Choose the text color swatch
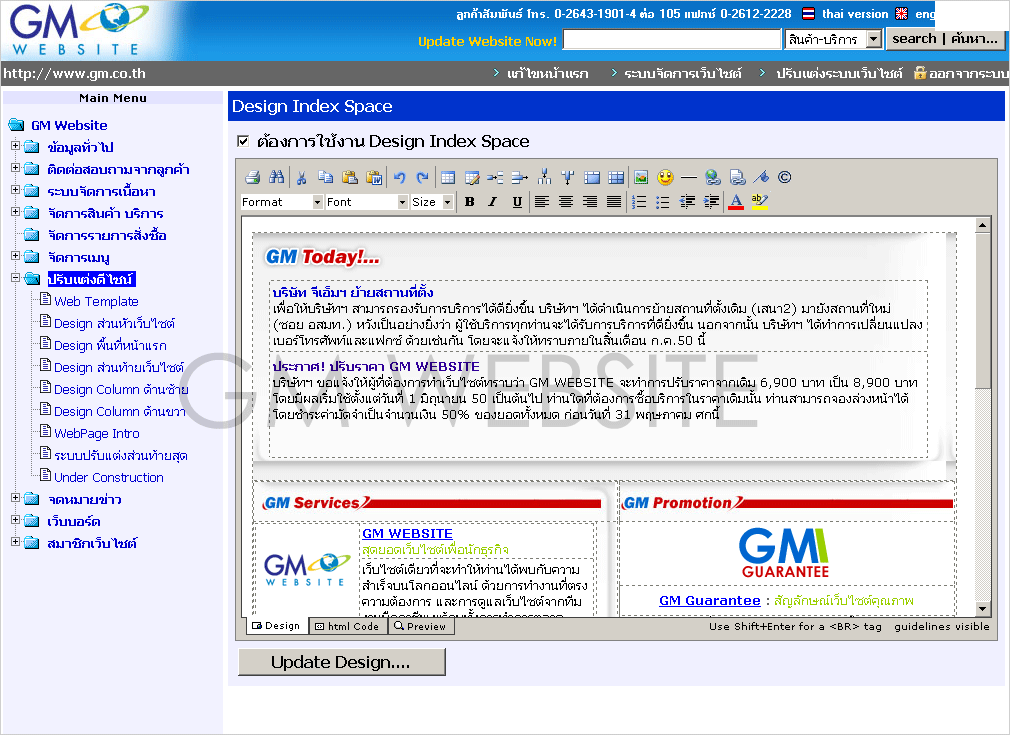The image size is (1010, 735). (736, 202)
